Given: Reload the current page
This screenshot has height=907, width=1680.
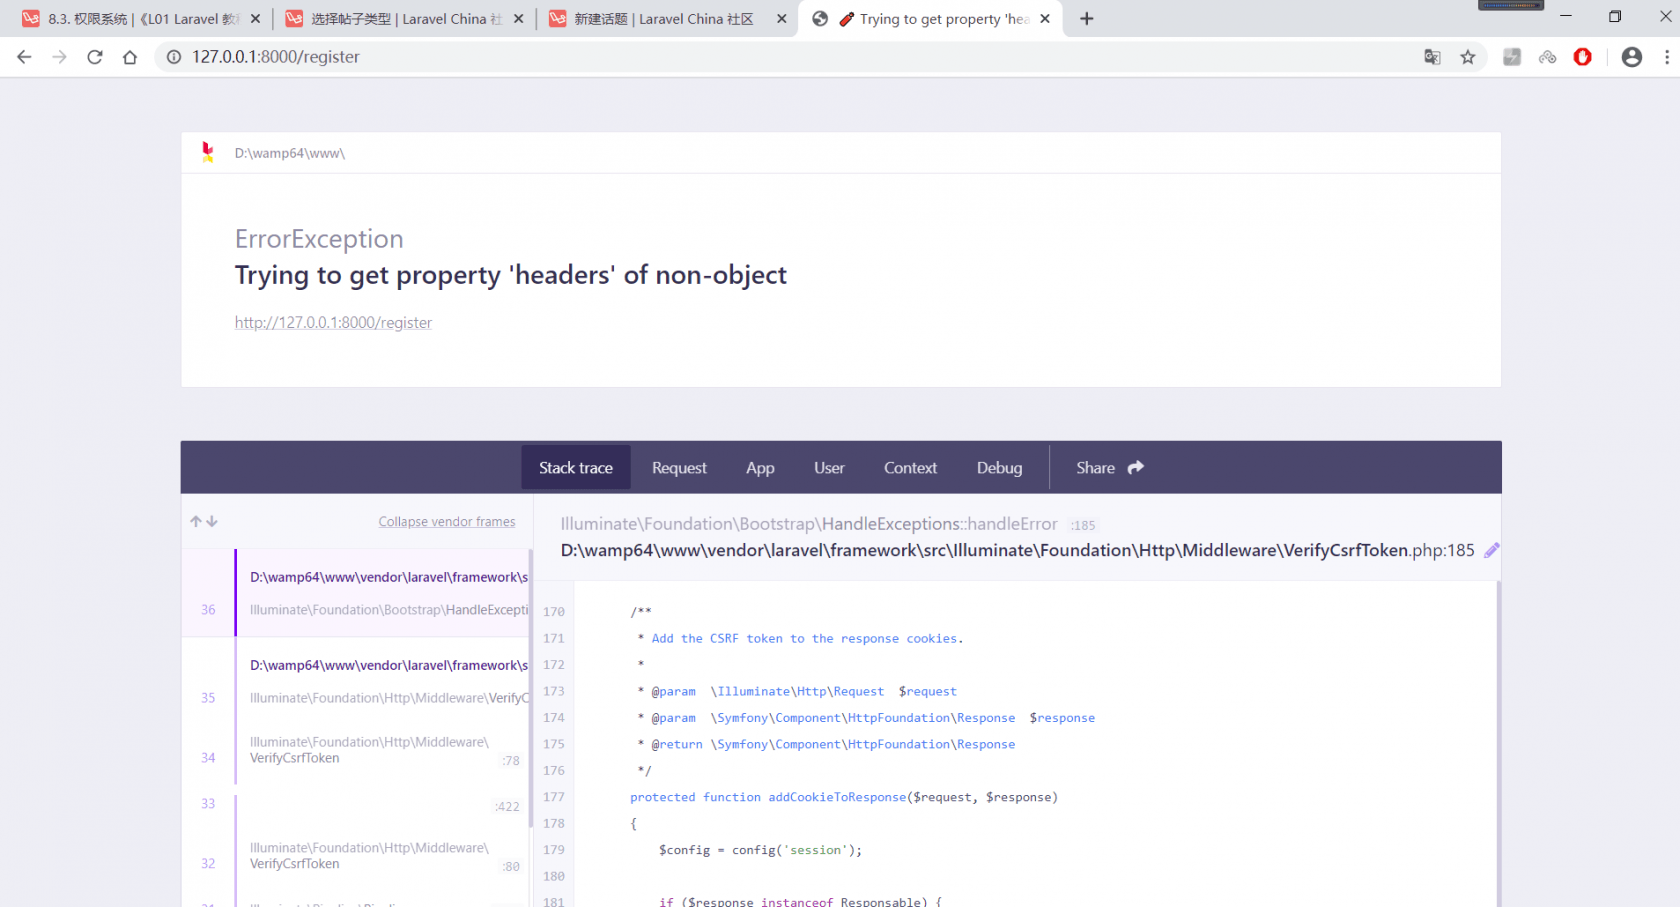Looking at the screenshot, I should click(x=95, y=57).
